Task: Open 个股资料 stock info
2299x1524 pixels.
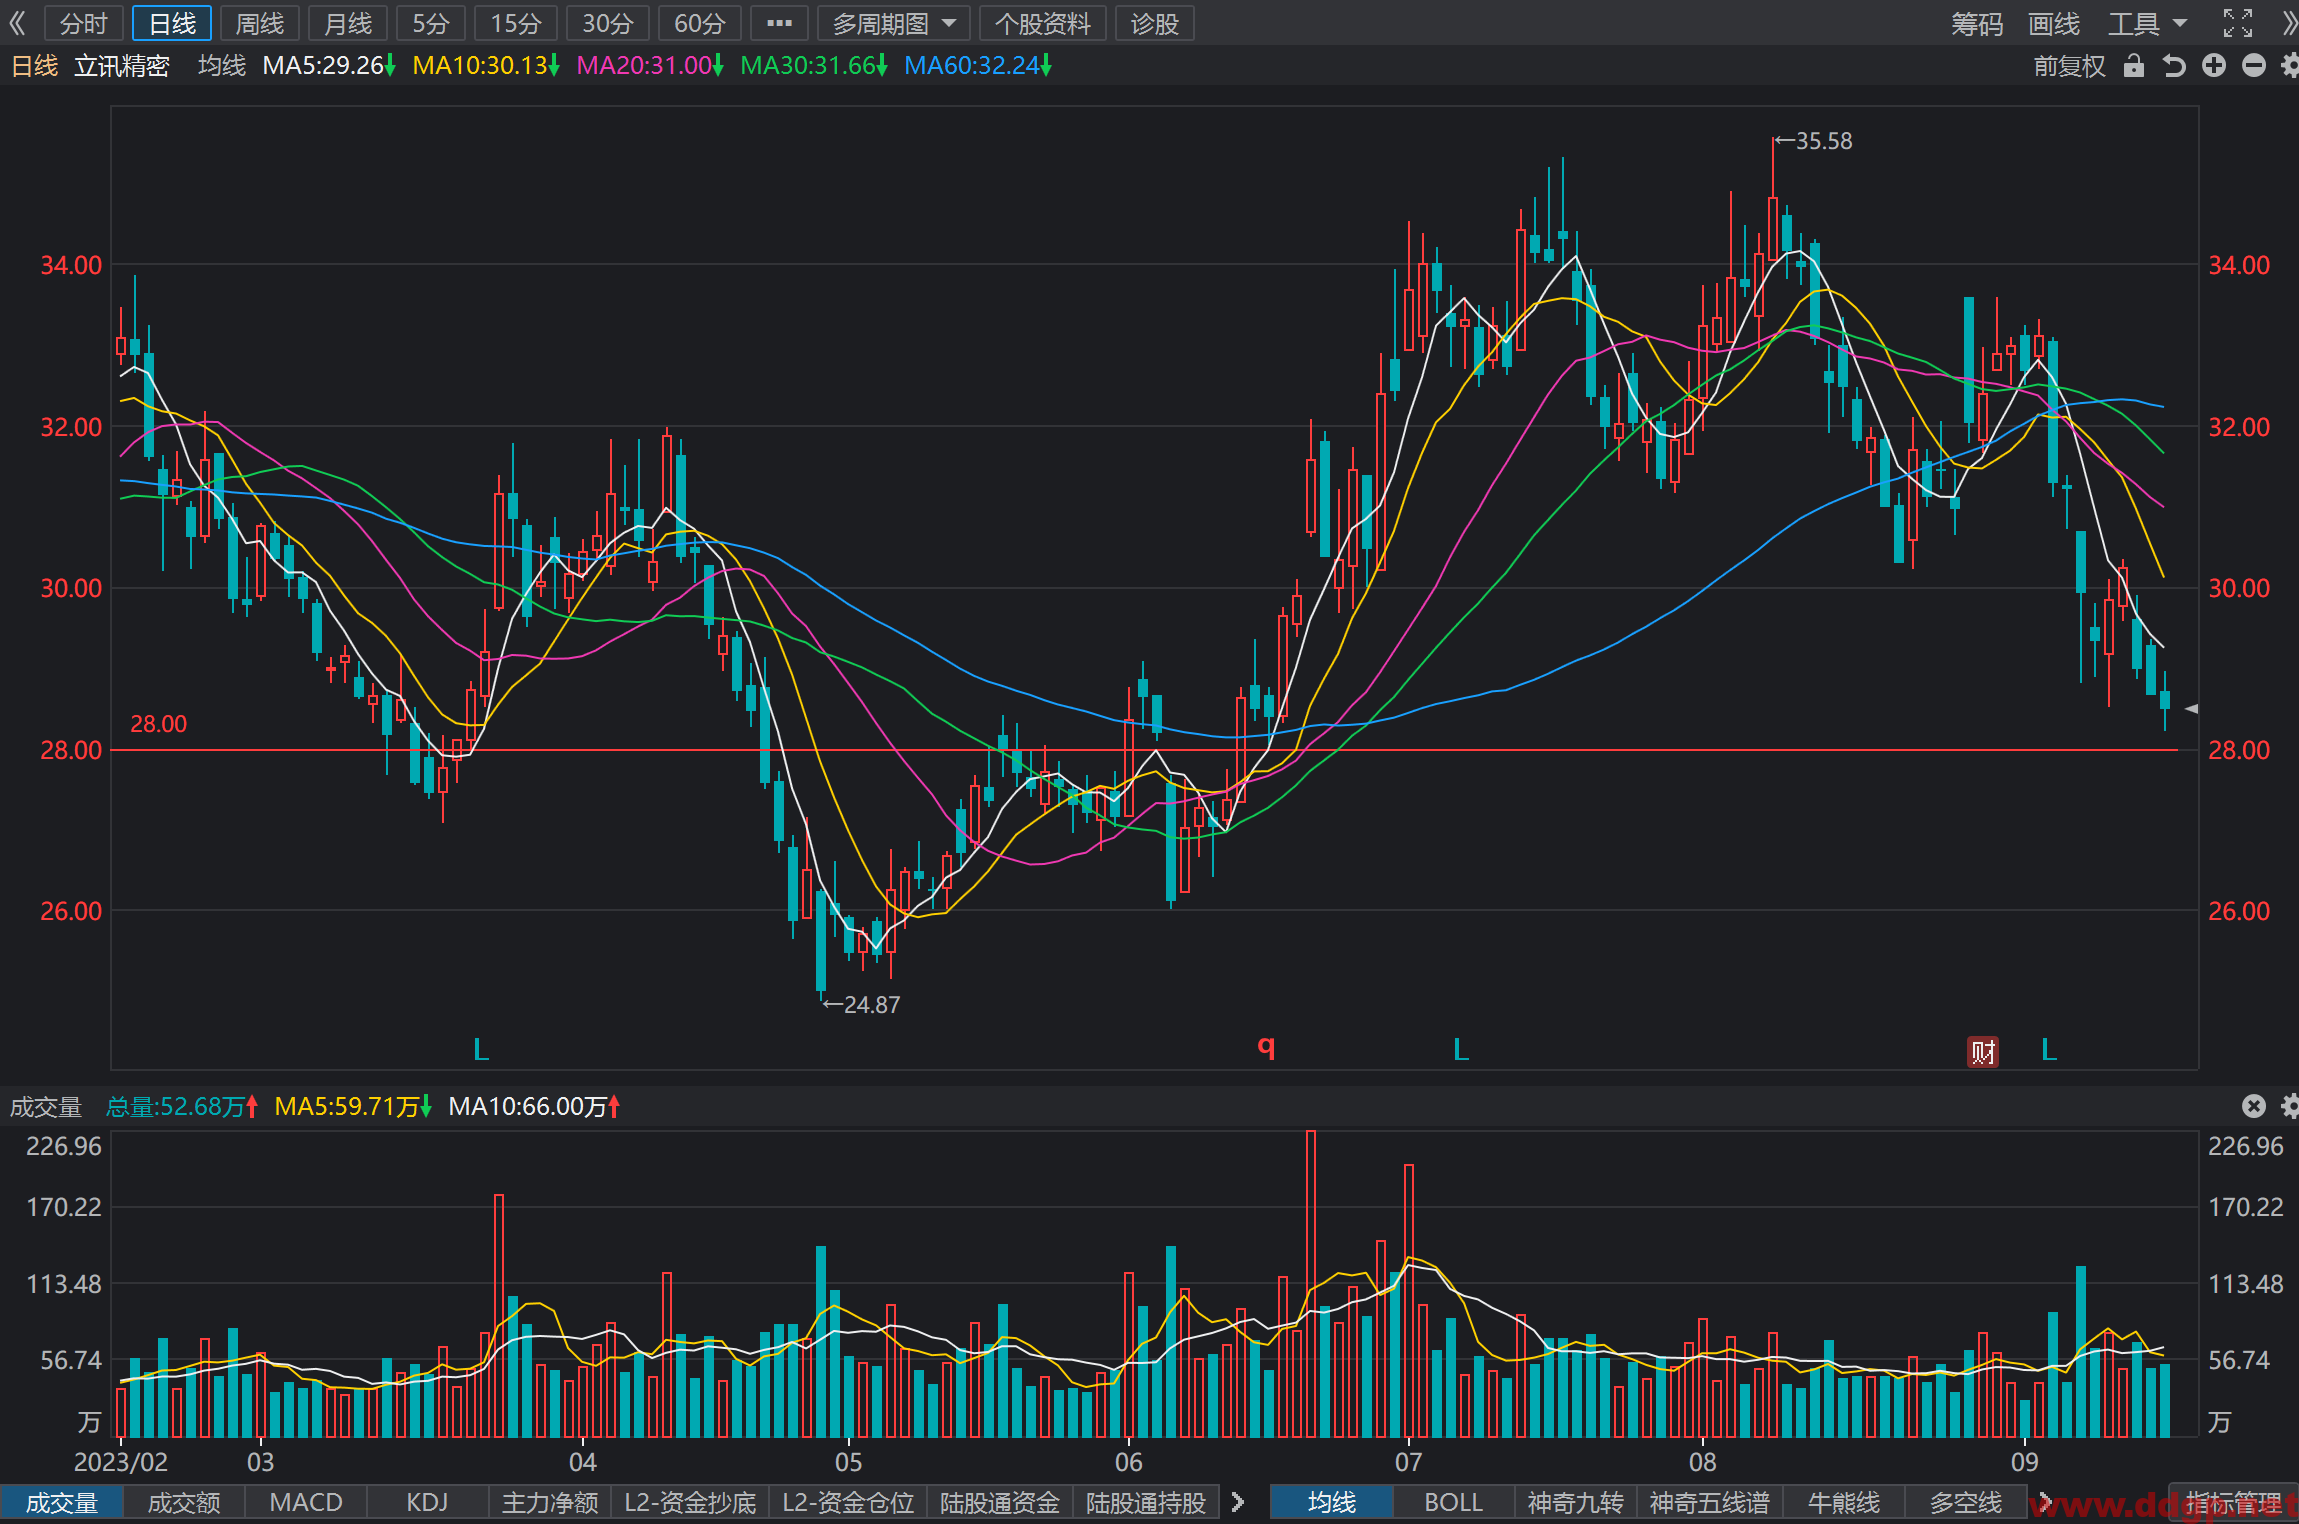Action: (1043, 23)
